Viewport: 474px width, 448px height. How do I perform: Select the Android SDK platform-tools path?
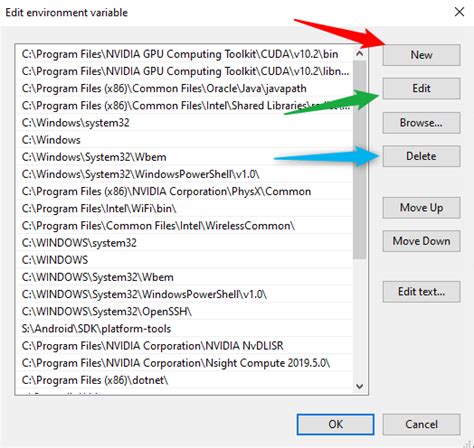click(x=184, y=329)
